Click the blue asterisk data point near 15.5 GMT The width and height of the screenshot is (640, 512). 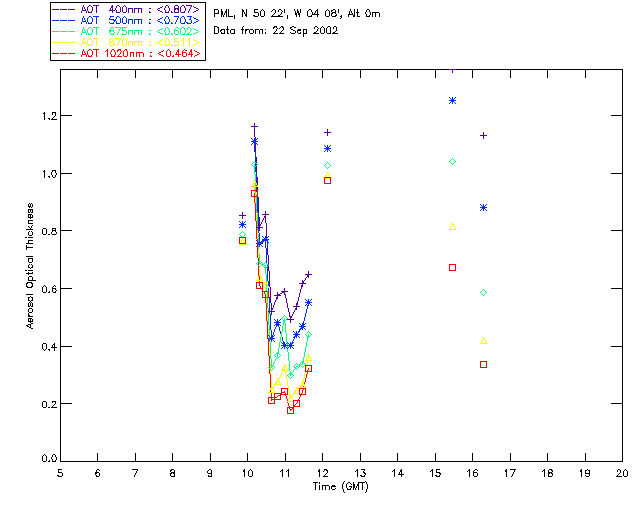(x=452, y=100)
